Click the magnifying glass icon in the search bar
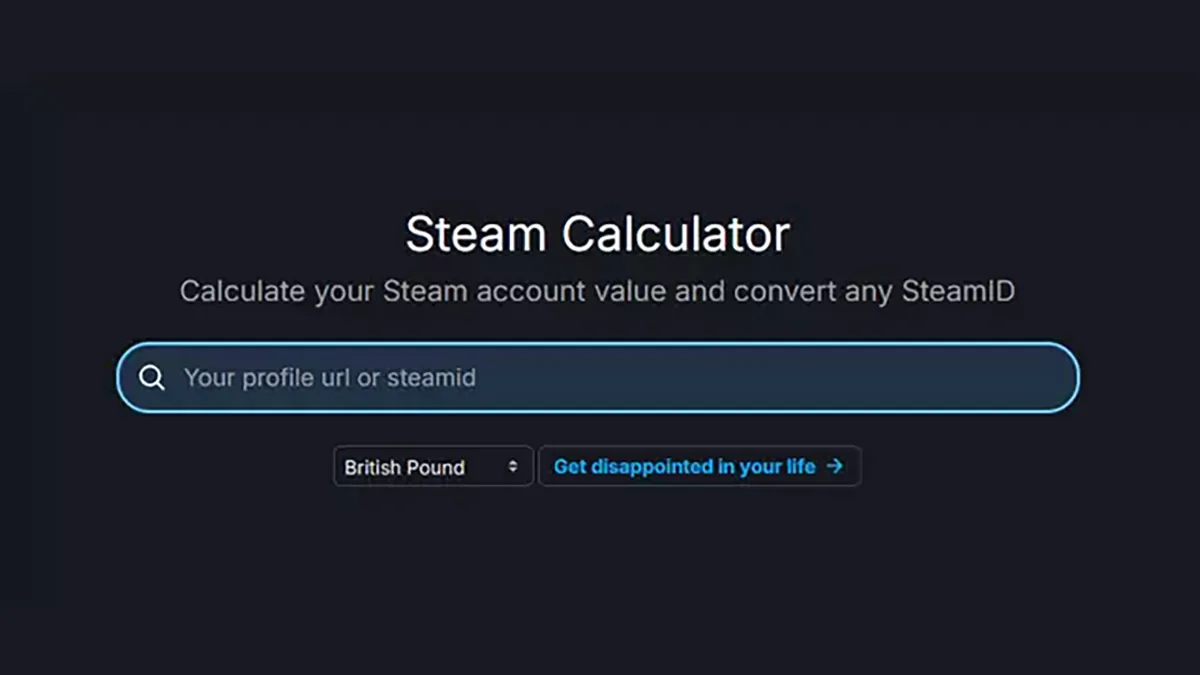The height and width of the screenshot is (675, 1200). point(152,377)
